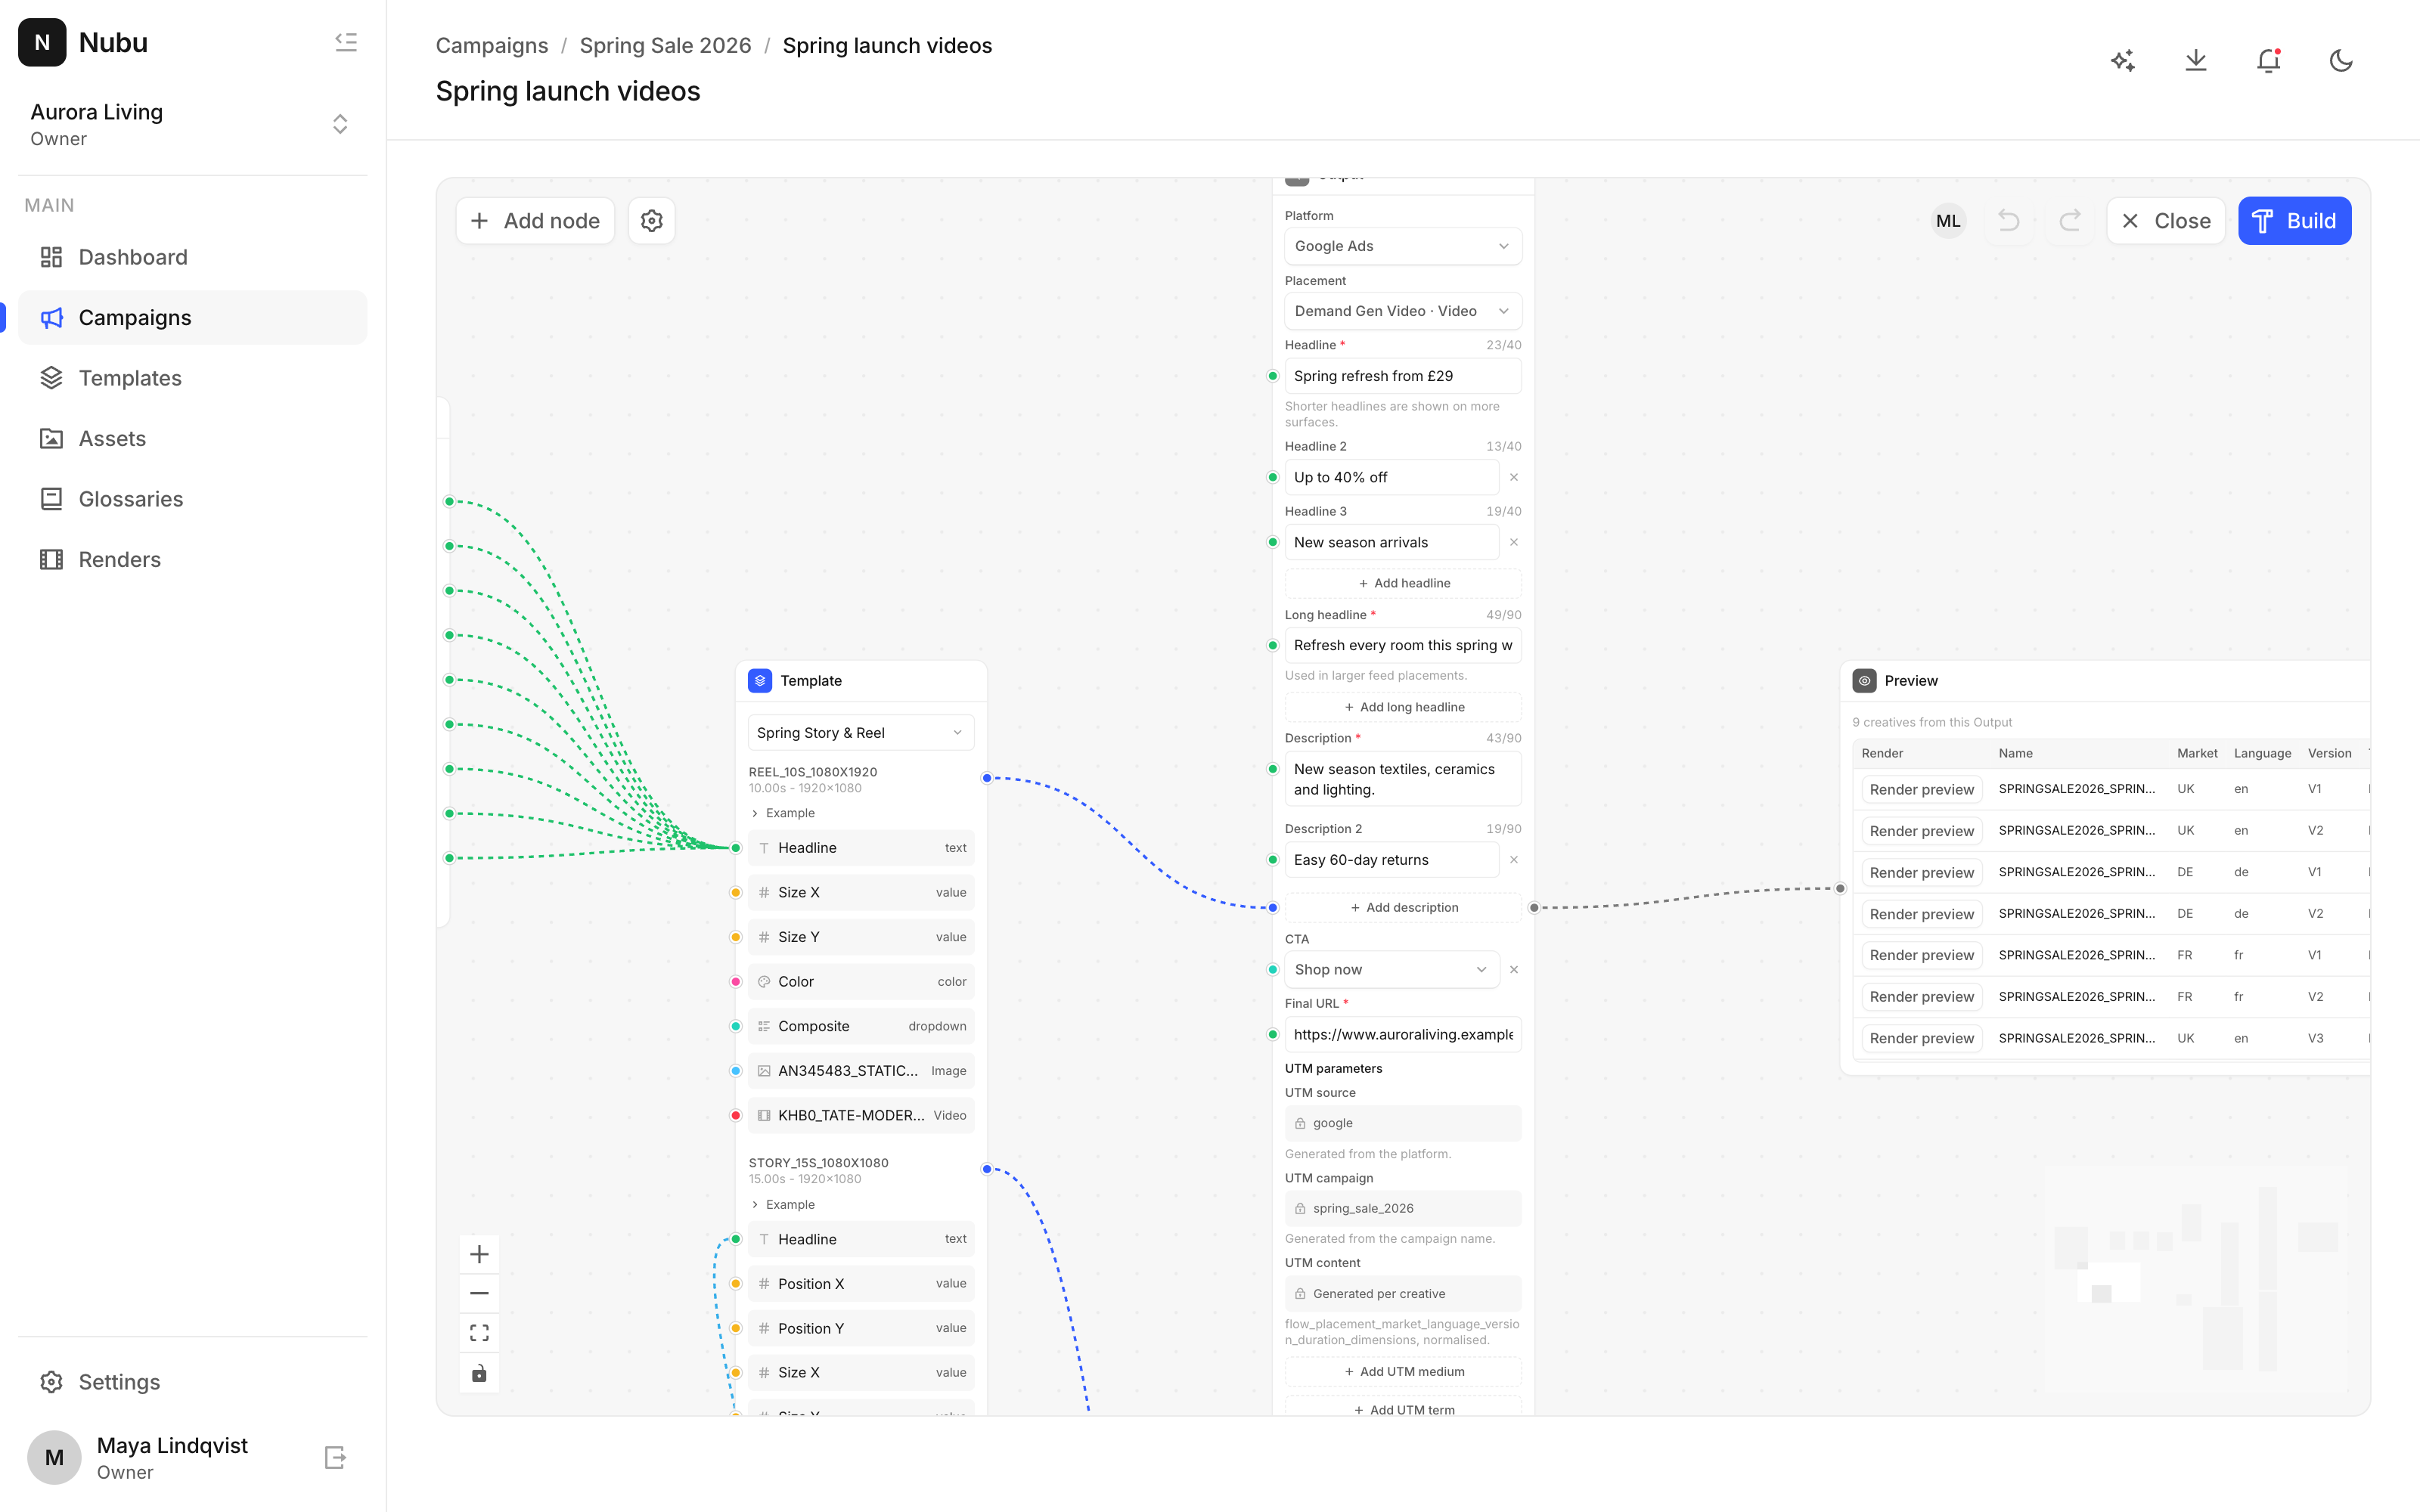Select the Position Y value row
This screenshot has width=2420, height=1512.
pos(861,1329)
